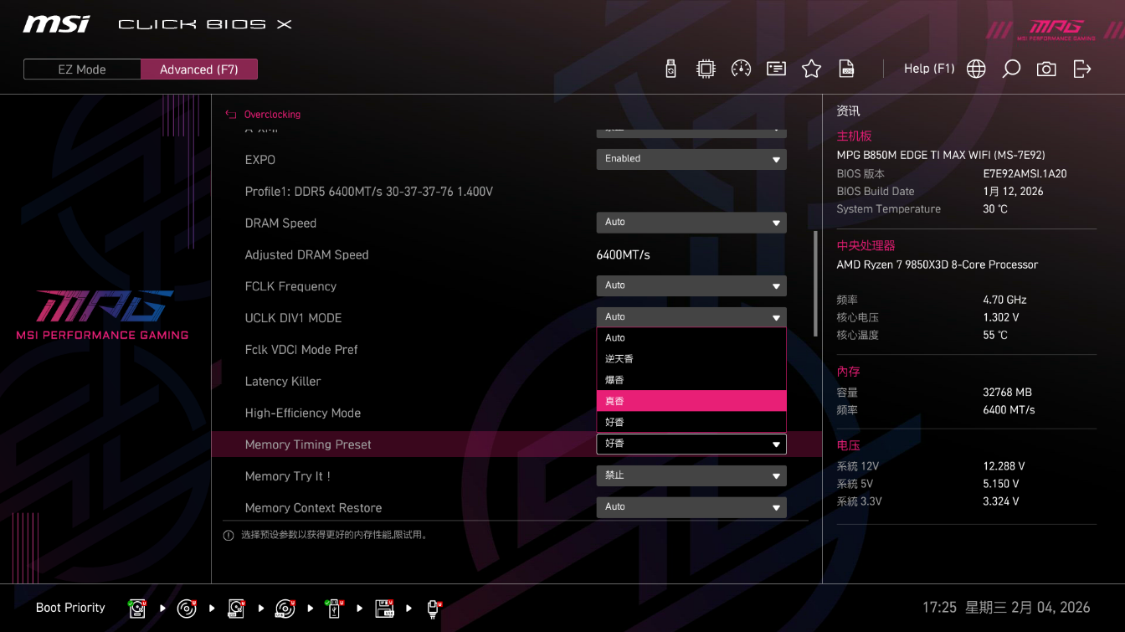The image size is (1125, 632).
Task: Select the second boot device optical disc
Action: point(187,608)
